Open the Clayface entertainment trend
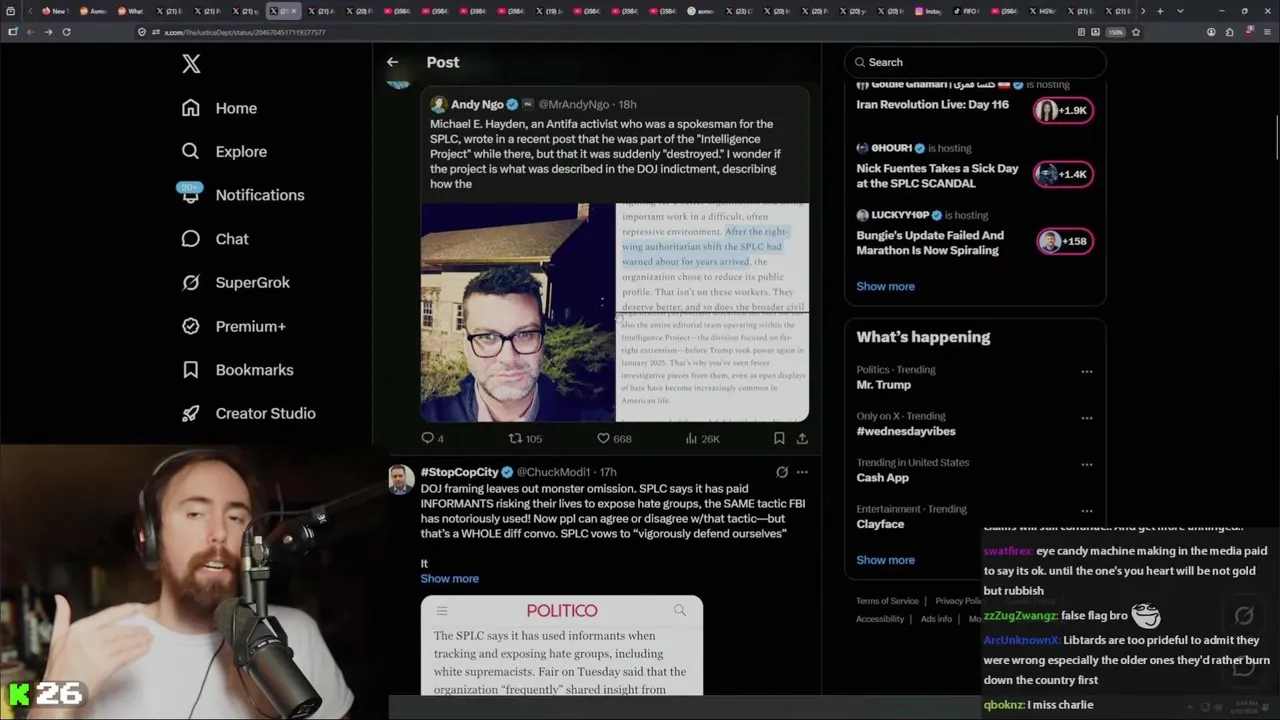The image size is (1280, 720). pyautogui.click(x=880, y=524)
